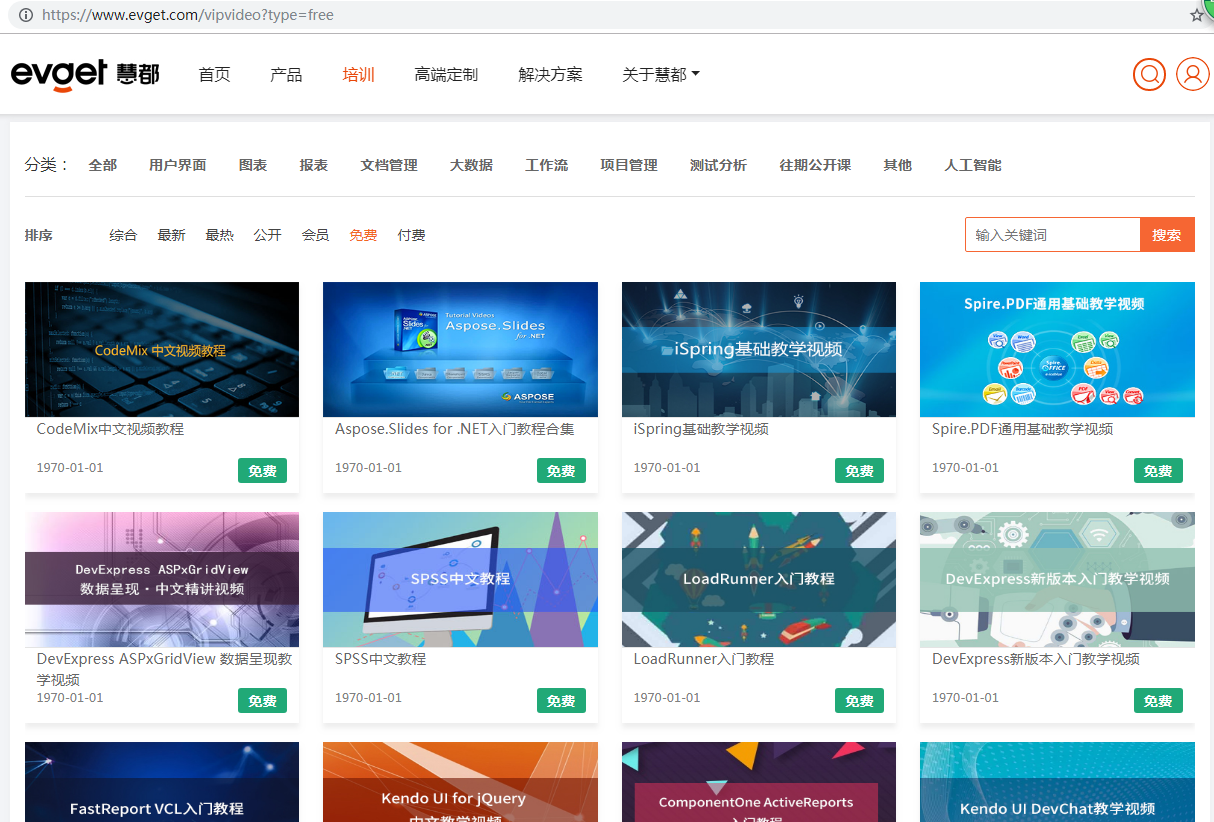Viewport: 1214px width, 822px height.
Task: Filter category by 人工智能
Action: tap(972, 165)
